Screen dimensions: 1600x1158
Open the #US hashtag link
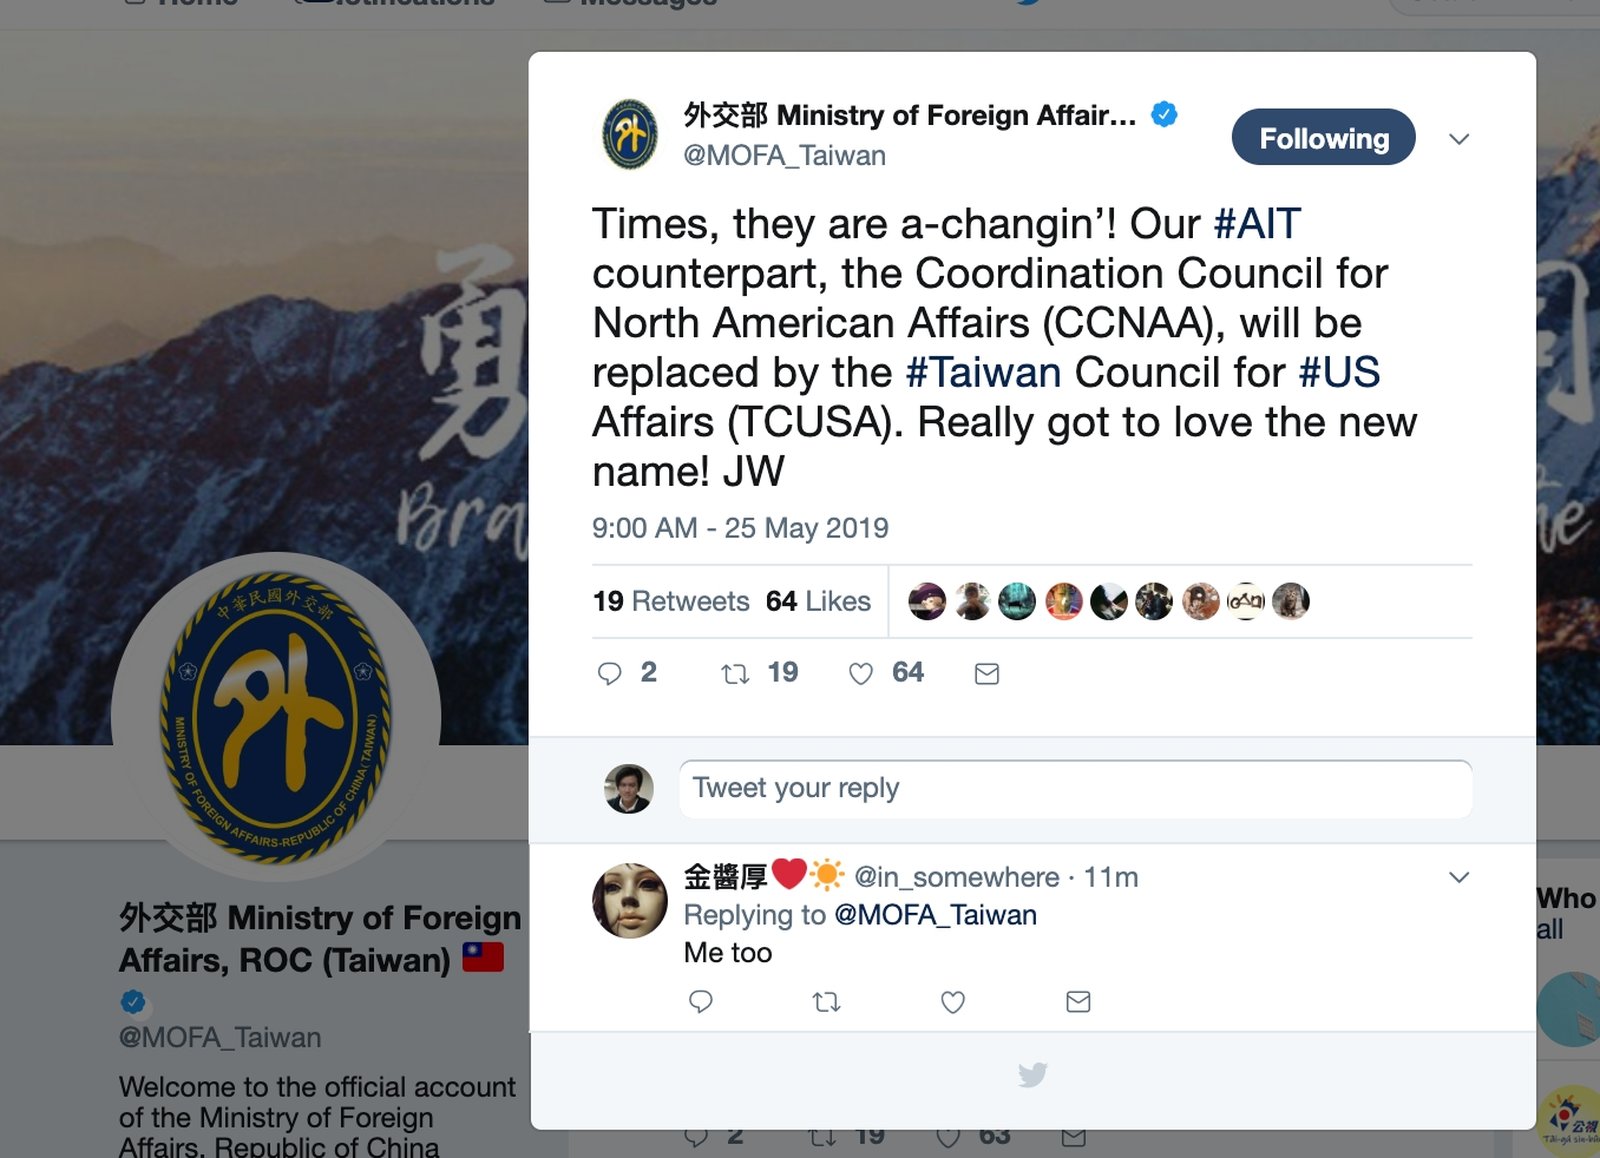1339,372
